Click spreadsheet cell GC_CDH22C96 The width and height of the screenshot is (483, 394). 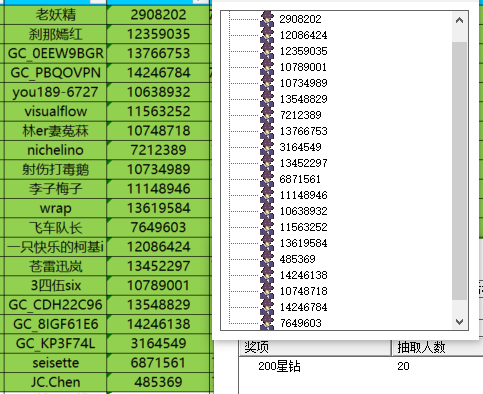[x=55, y=304]
